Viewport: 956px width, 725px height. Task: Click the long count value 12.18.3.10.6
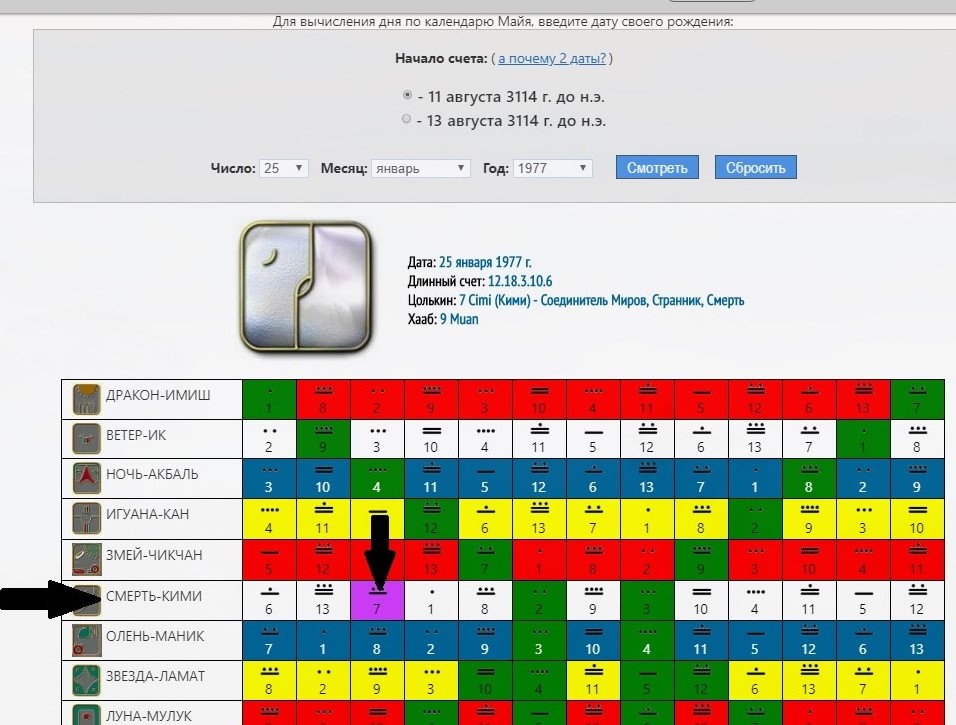click(x=520, y=281)
